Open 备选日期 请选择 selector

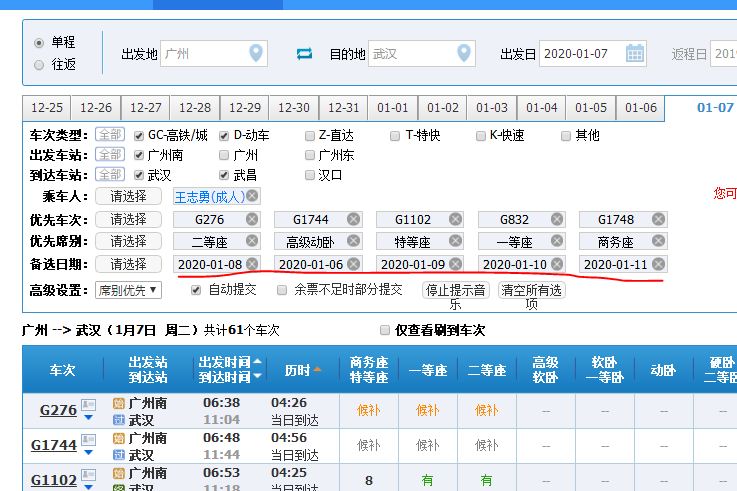[x=128, y=264]
